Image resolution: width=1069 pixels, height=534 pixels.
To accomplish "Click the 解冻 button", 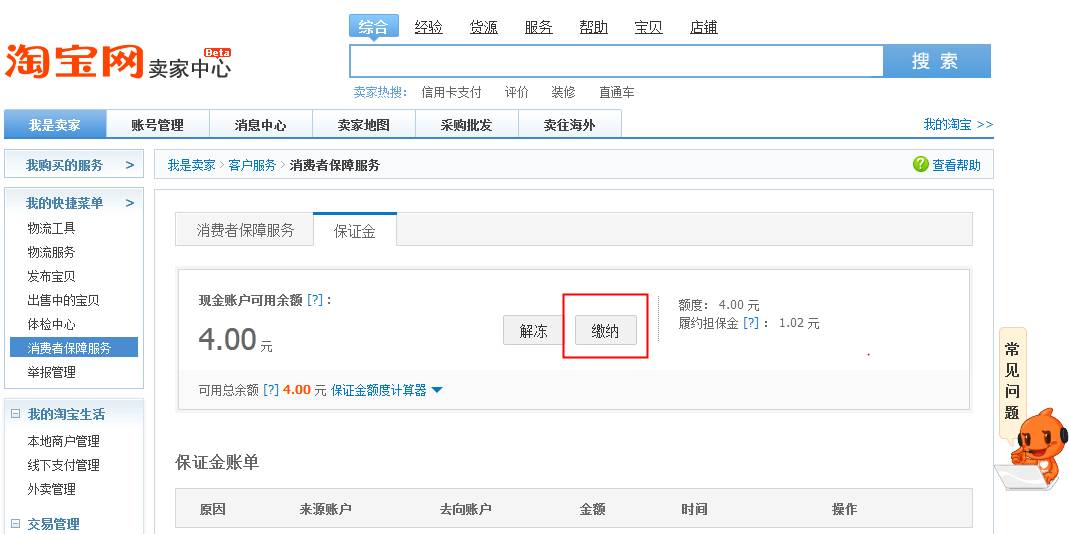I will tap(533, 331).
